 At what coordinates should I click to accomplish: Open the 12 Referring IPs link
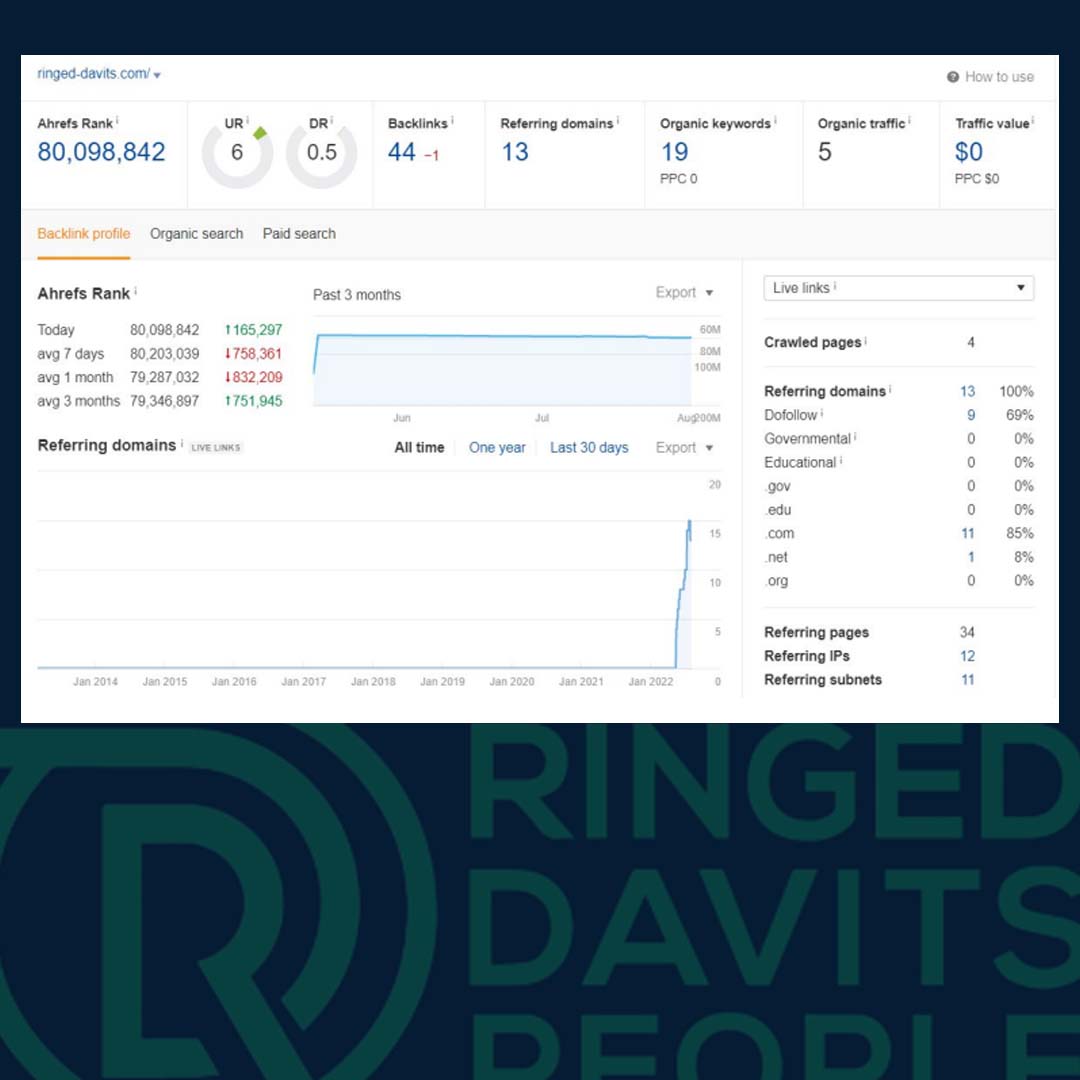click(x=967, y=656)
